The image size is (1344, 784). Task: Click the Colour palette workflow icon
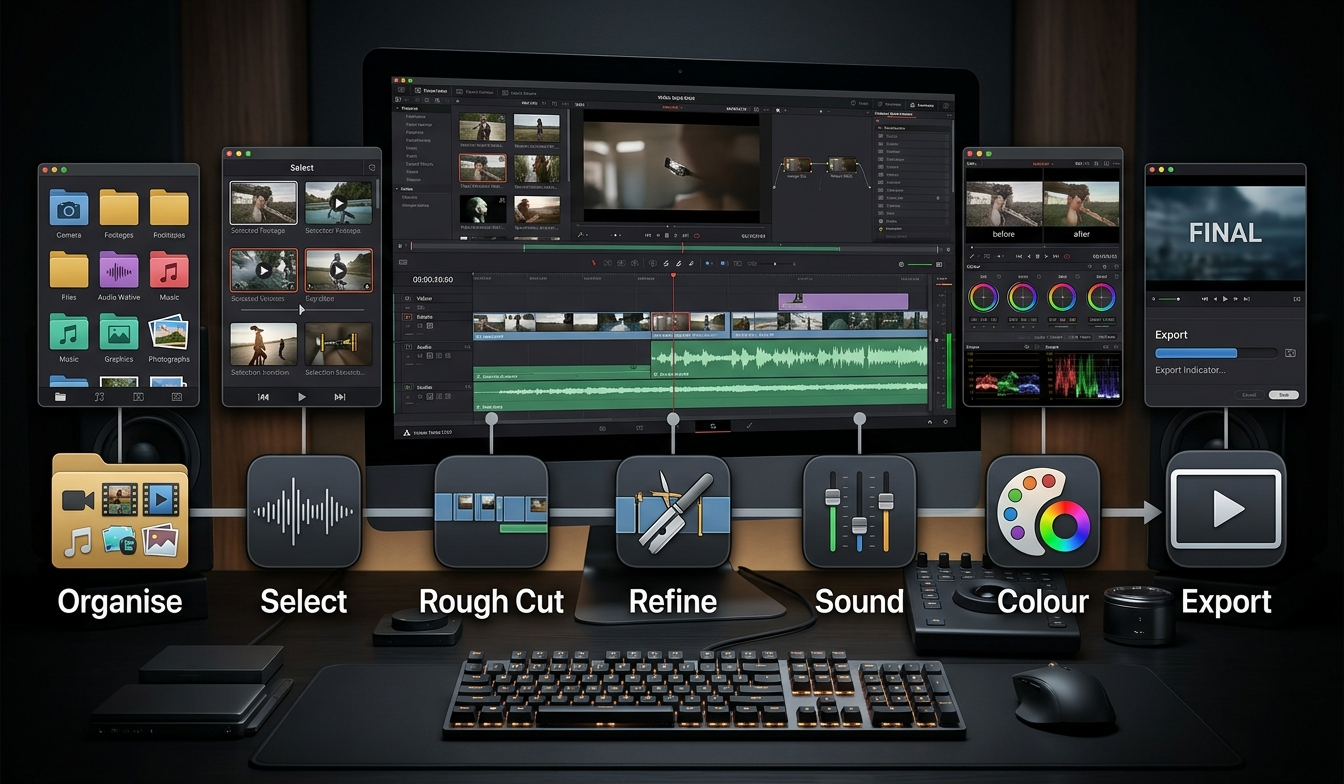tap(1043, 511)
